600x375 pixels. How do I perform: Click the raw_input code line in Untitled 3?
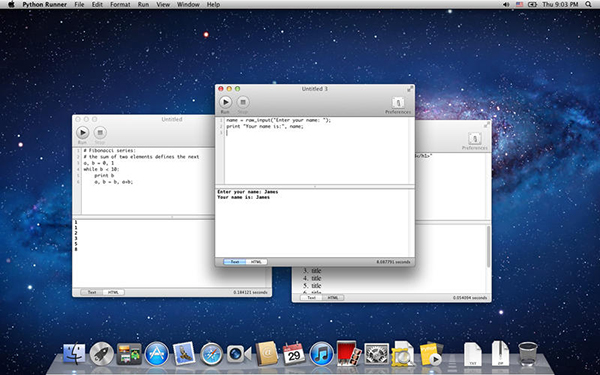tap(278, 120)
